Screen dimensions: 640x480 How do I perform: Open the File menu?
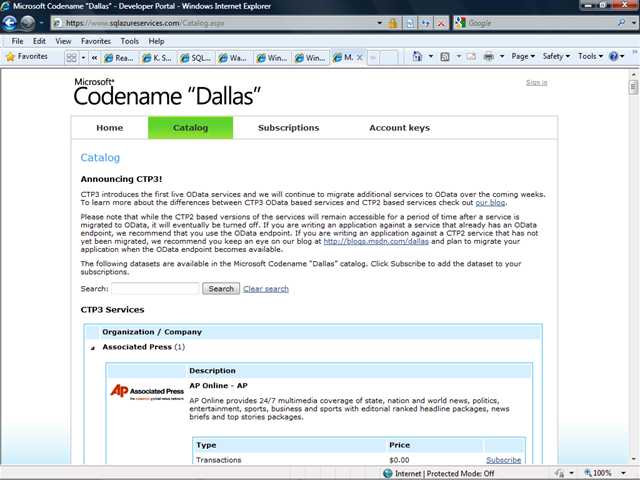point(17,41)
